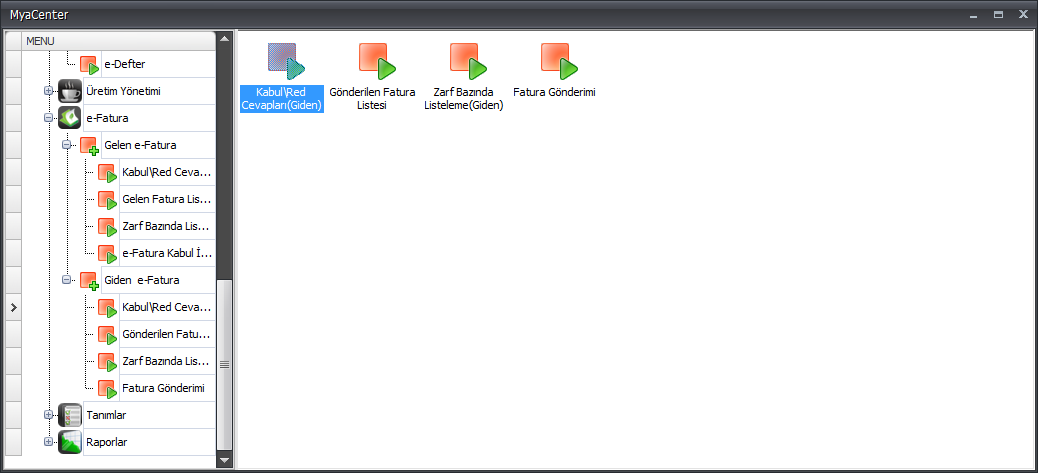Screen dimensions: 1038x473
Task: Click the e-Fatura green module icon
Action: (70, 118)
